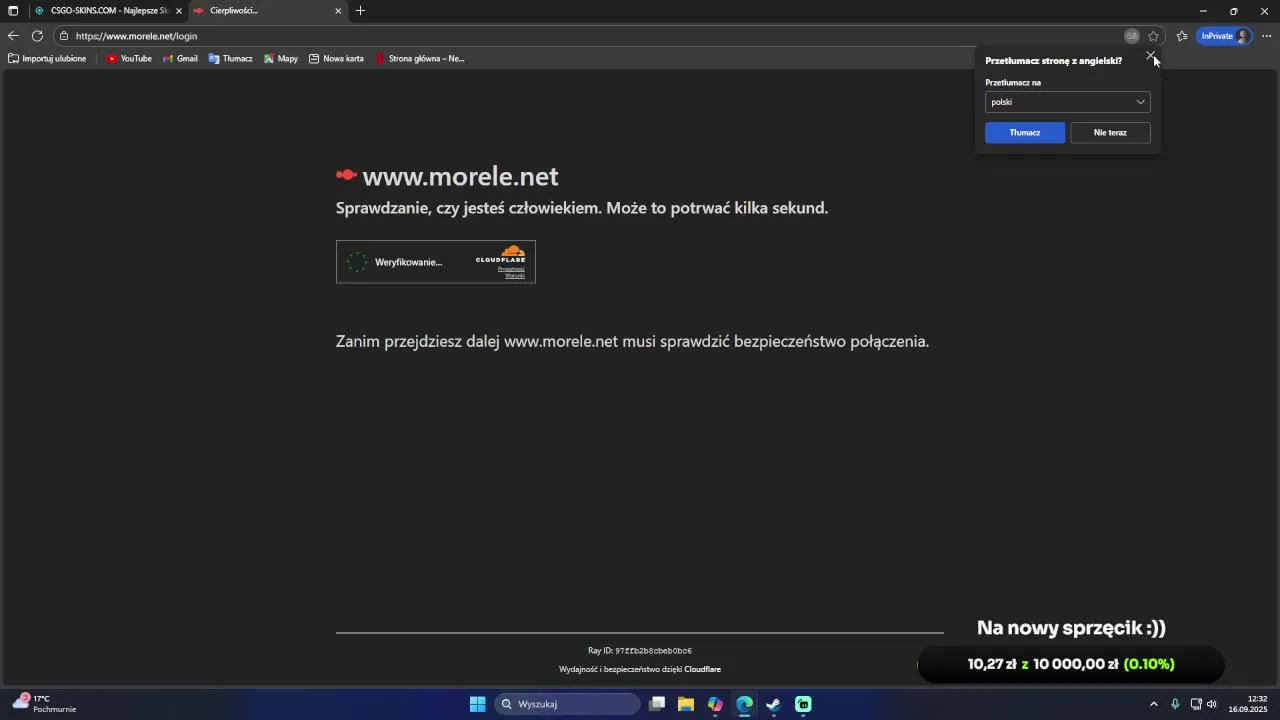1280x720 pixels.
Task: Click the Nie teraz button
Action: coord(1110,133)
